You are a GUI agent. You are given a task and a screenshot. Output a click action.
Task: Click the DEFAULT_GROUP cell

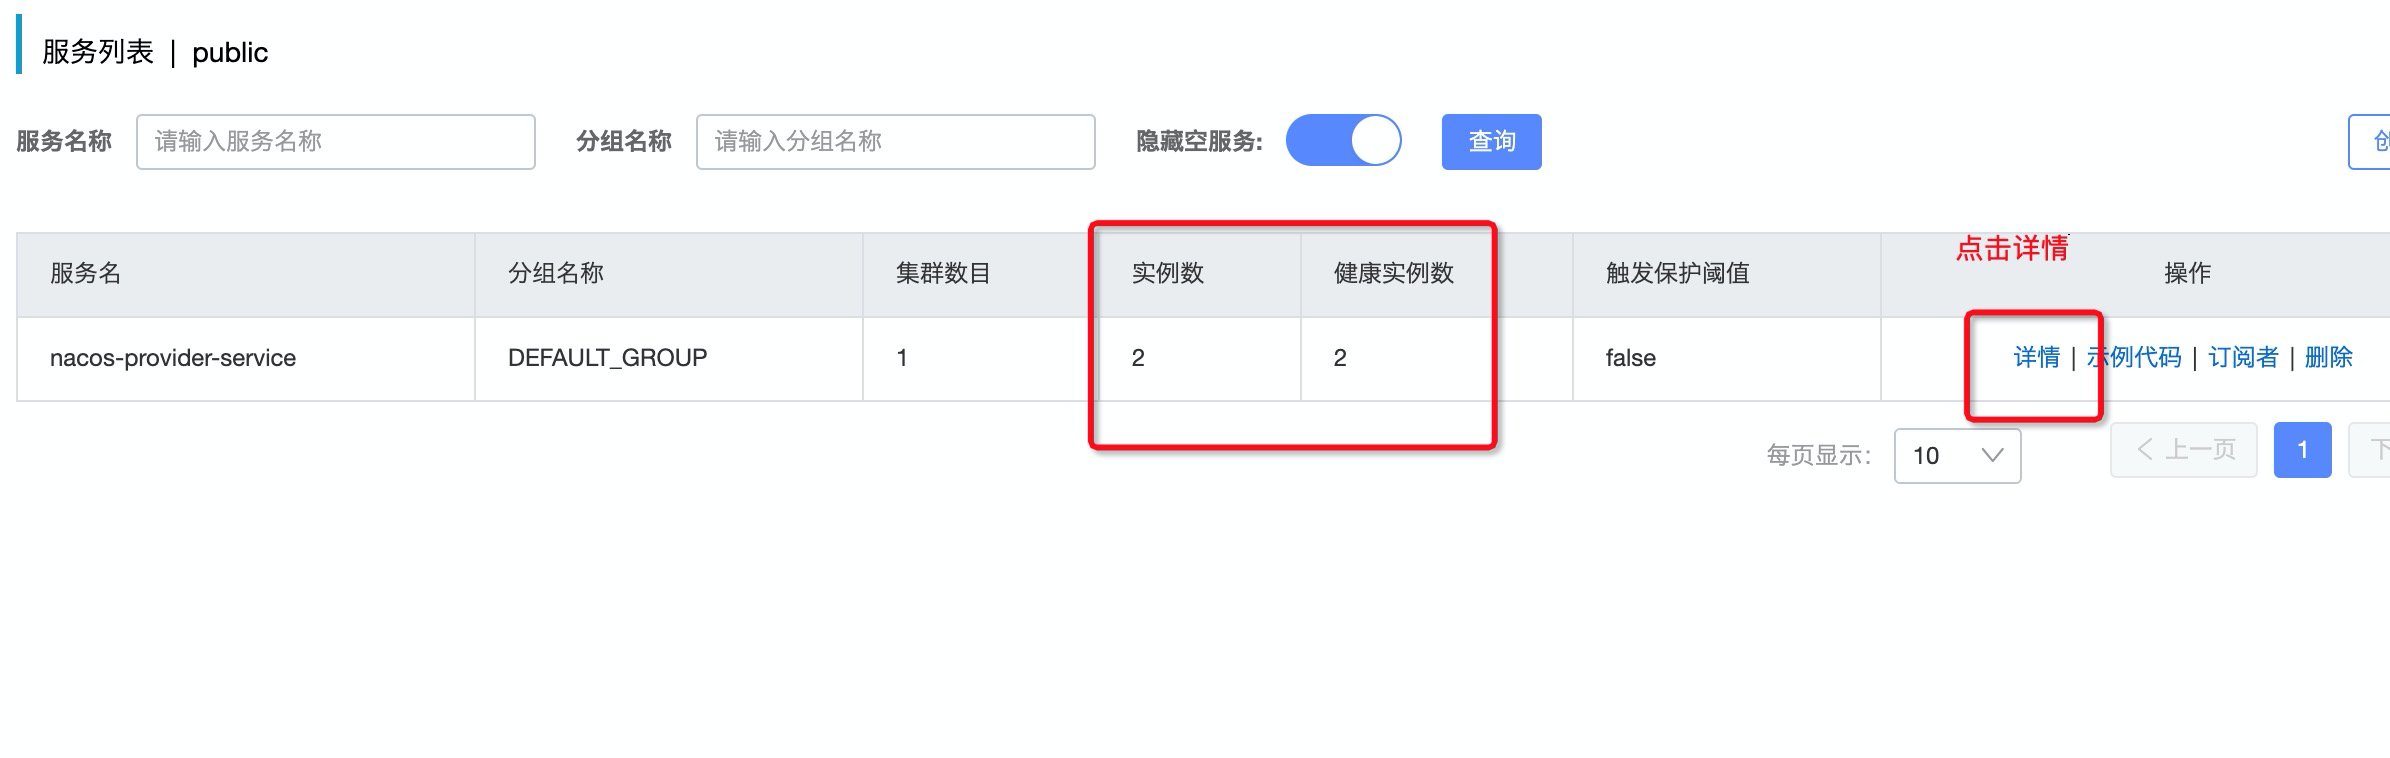pos(607,358)
